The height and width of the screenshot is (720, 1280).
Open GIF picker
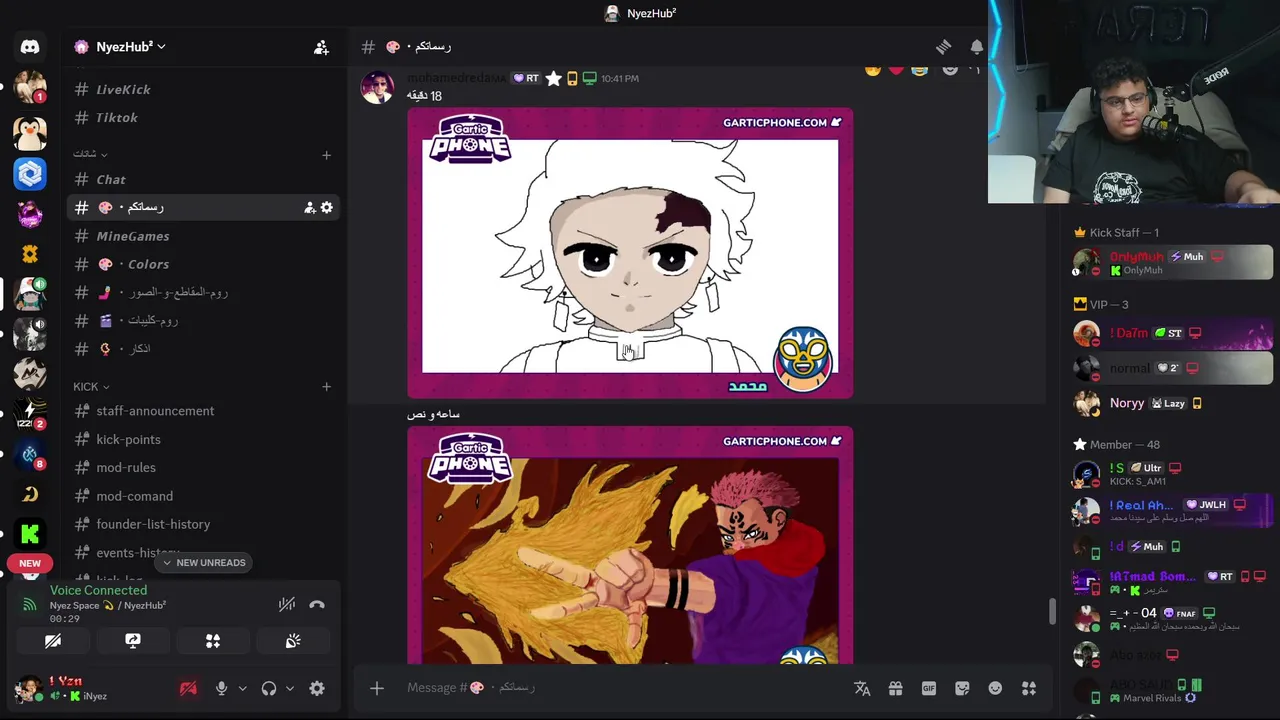929,688
